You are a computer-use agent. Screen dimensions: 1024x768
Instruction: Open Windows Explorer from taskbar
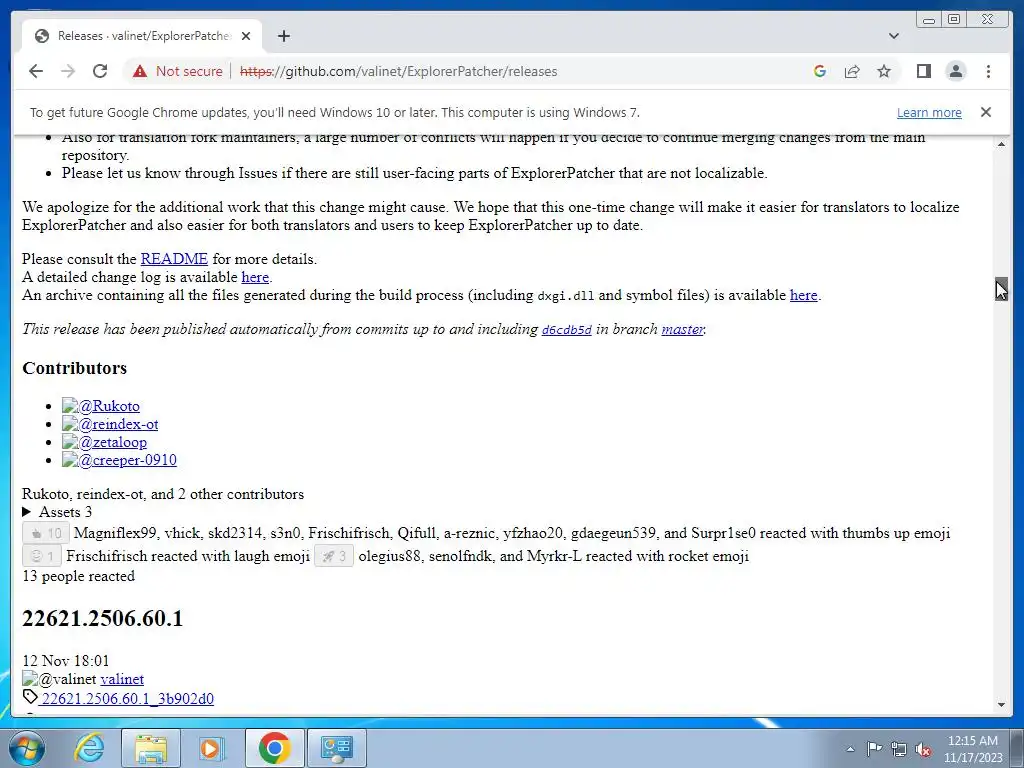150,748
